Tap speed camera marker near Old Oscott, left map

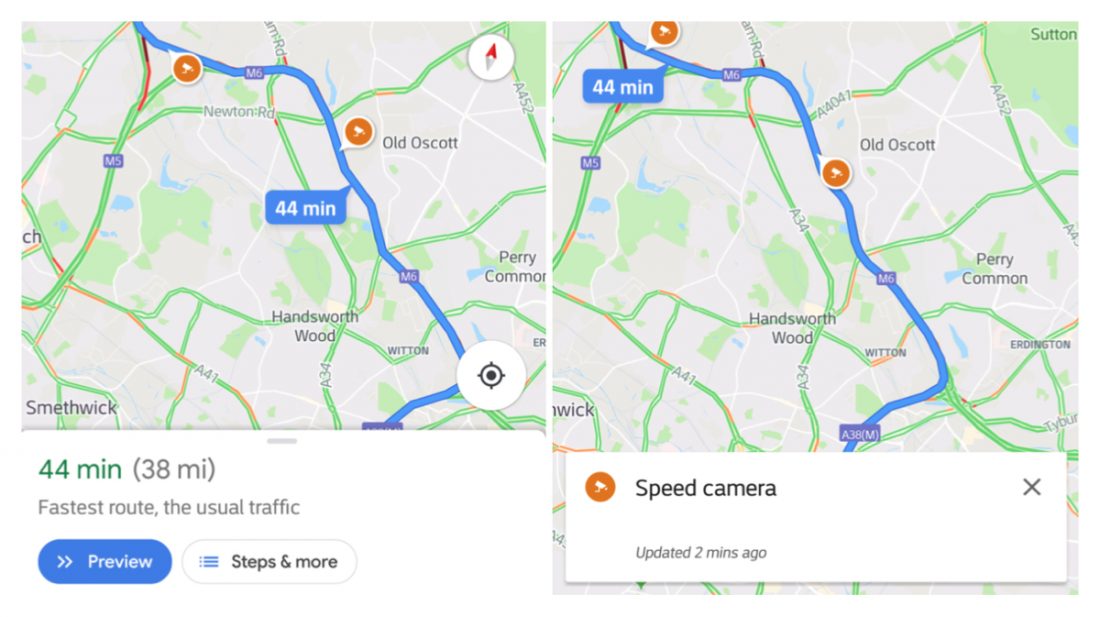tap(358, 131)
